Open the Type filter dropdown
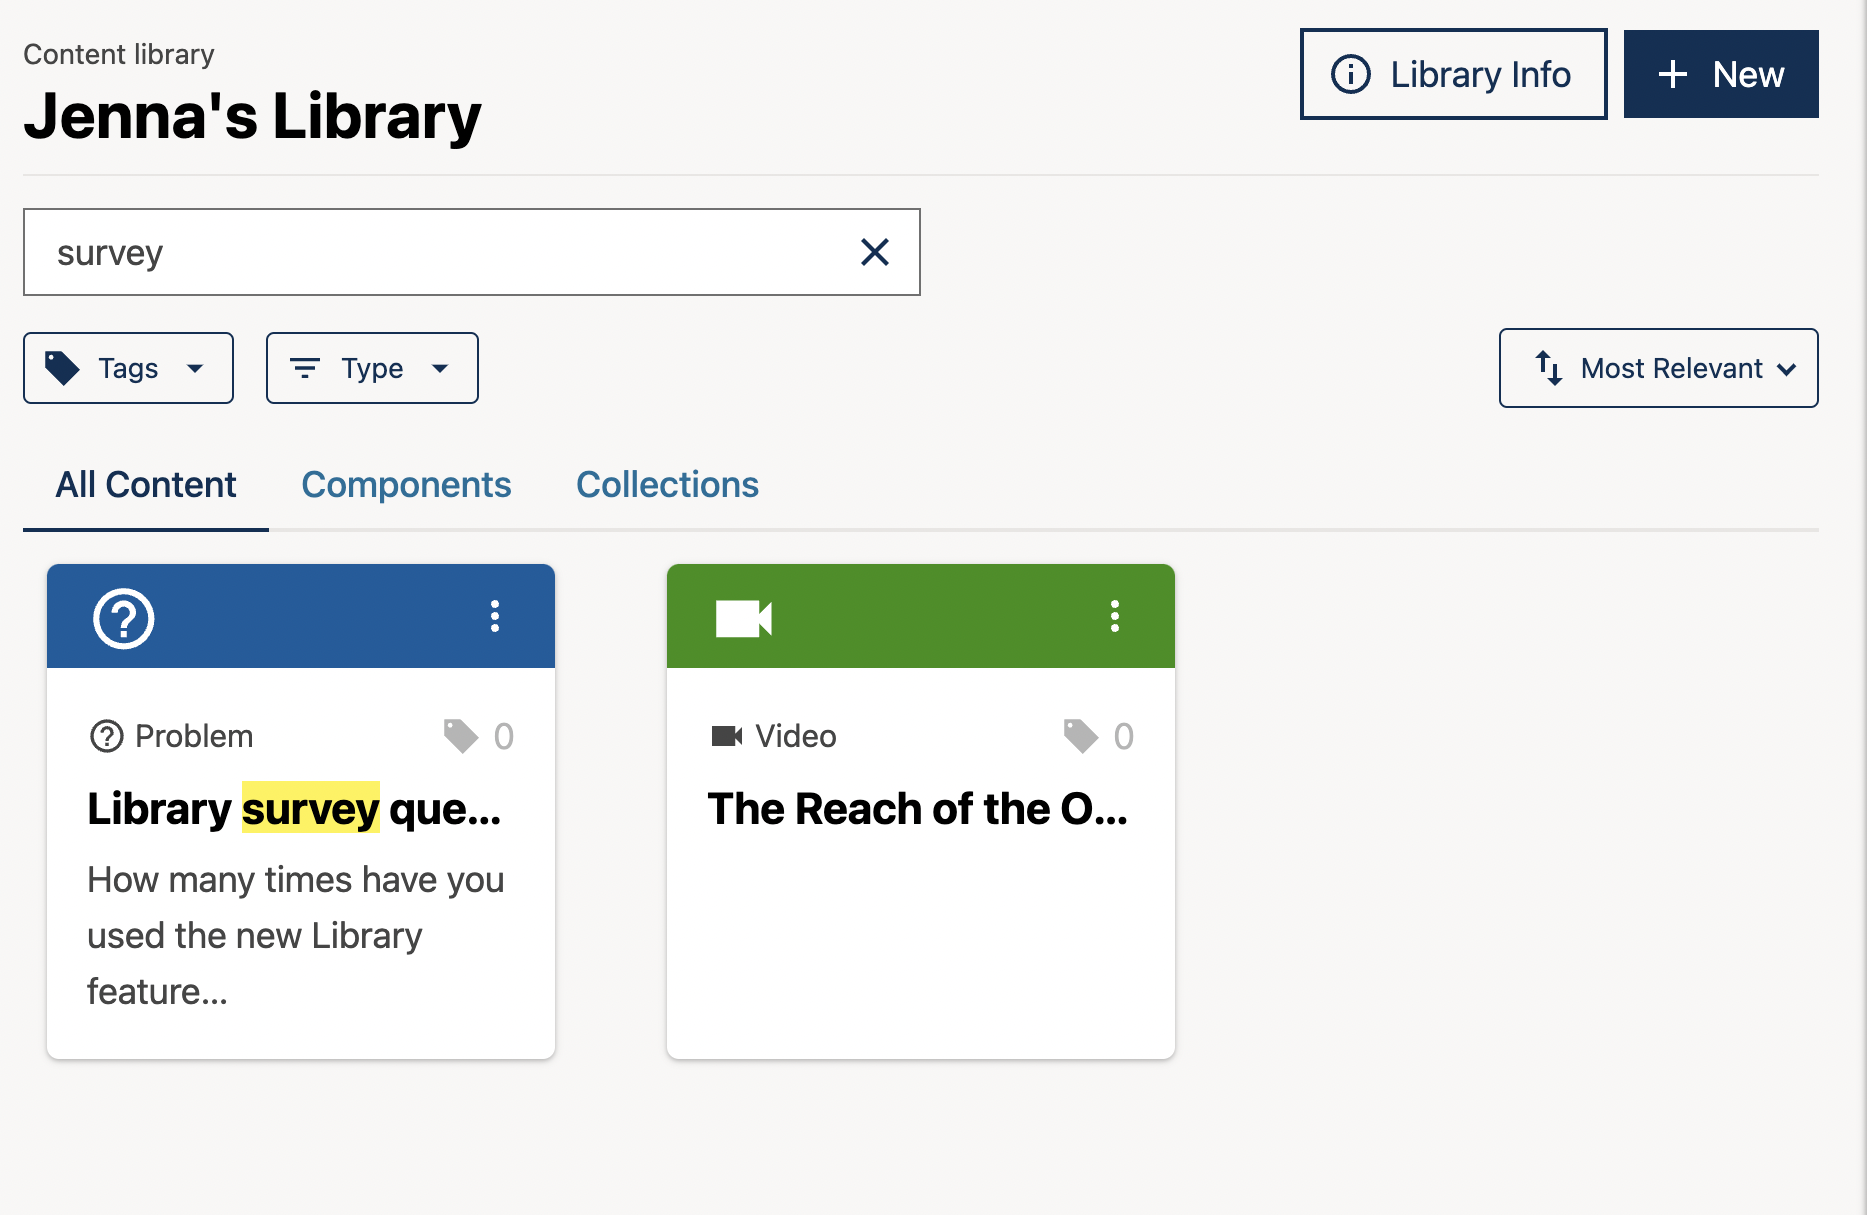1871x1215 pixels. [x=372, y=368]
